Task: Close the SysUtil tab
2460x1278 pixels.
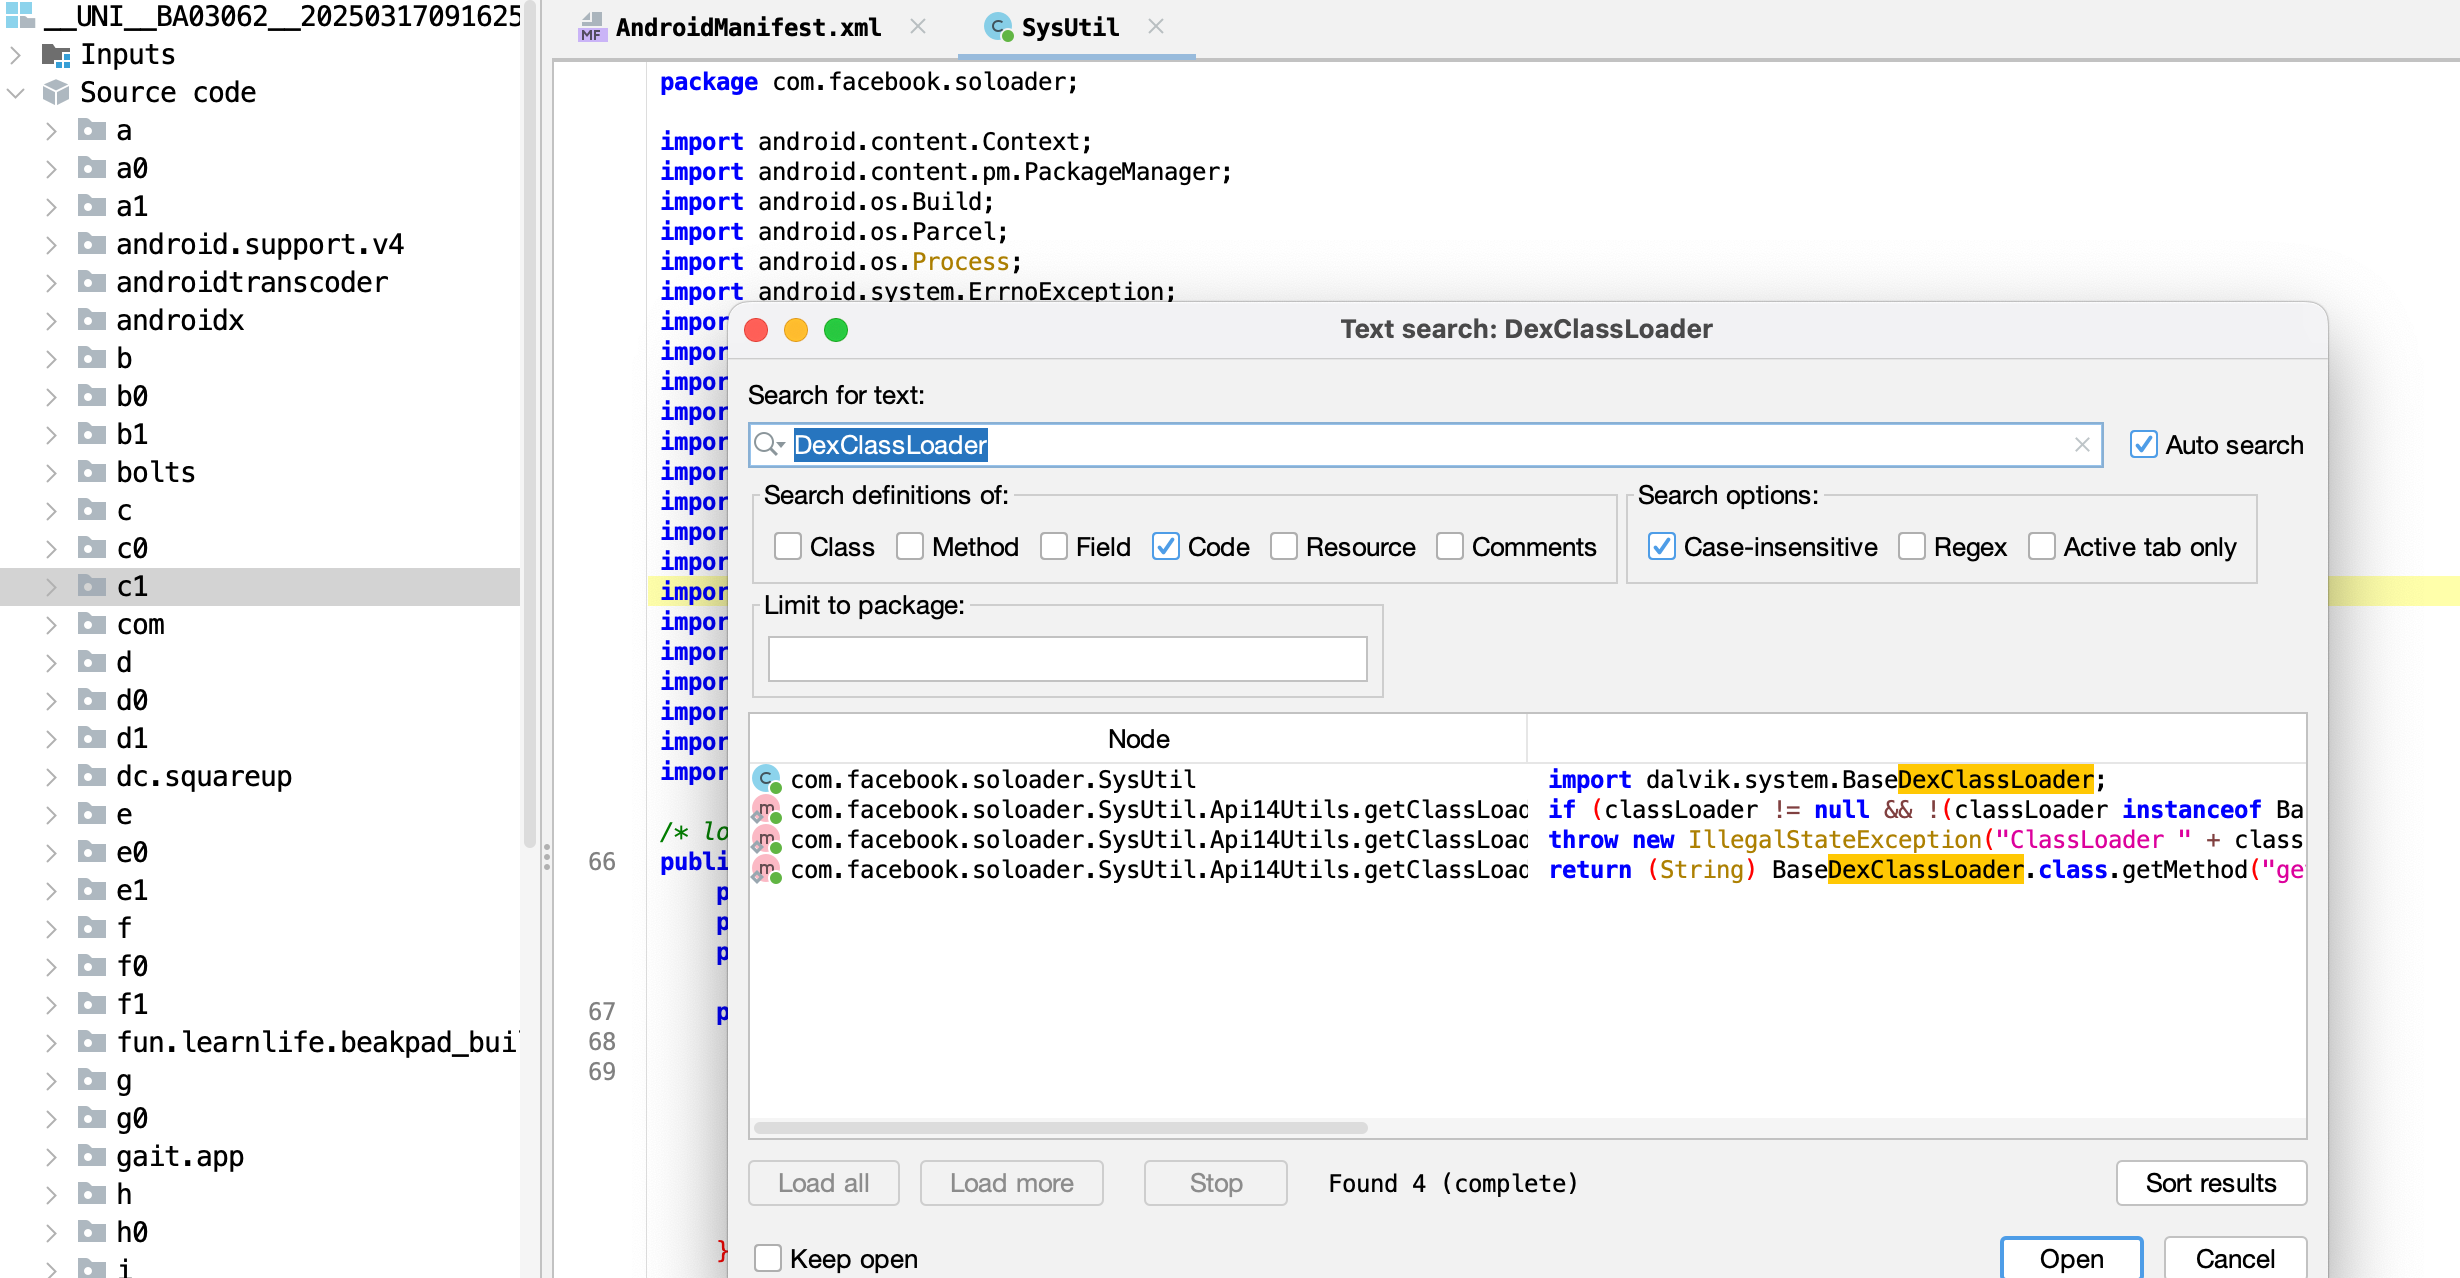Action: click(x=1155, y=27)
